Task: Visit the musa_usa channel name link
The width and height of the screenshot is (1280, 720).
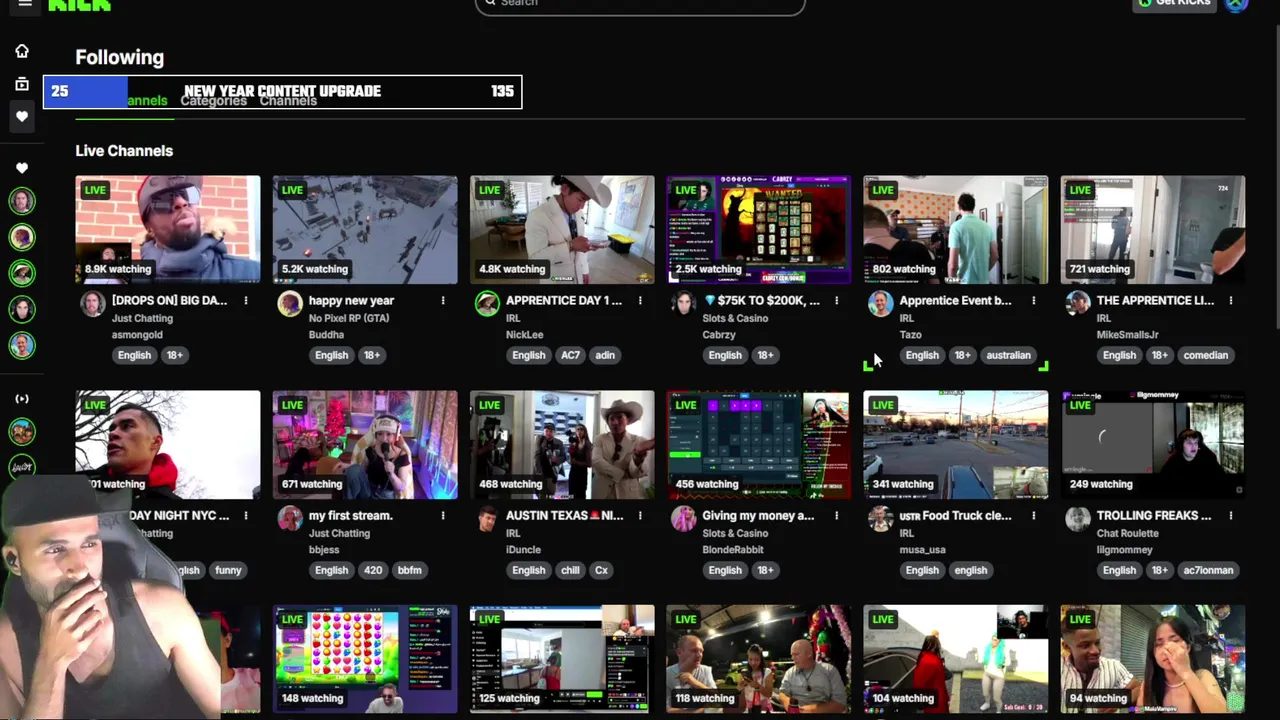Action: click(x=922, y=550)
